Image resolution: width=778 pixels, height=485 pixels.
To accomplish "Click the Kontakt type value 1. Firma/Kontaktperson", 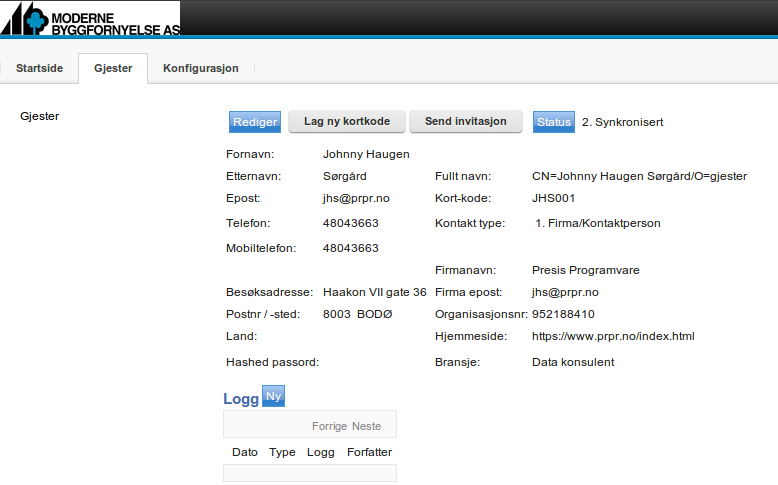I will (x=598, y=223).
